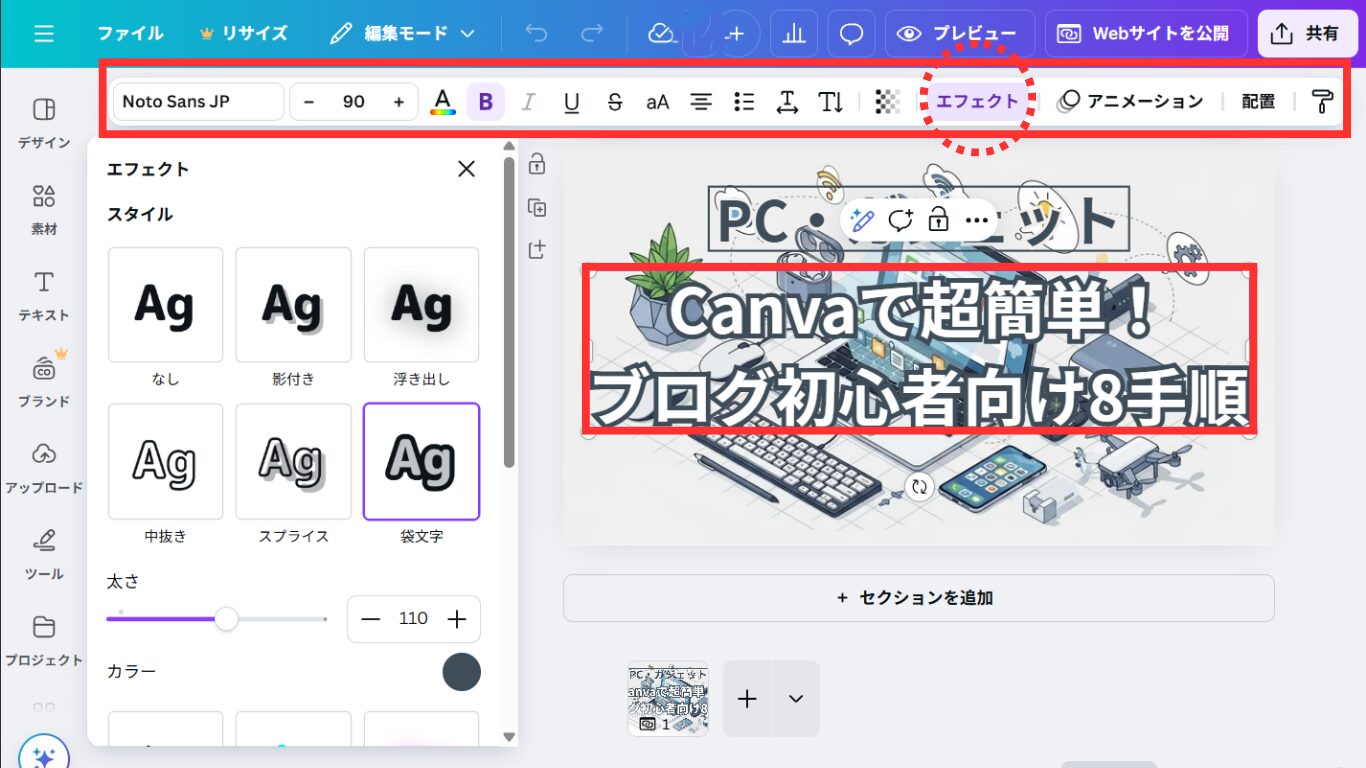Screen dimensions: 1366x768
Task: Open letter spacing settings
Action: point(787,102)
